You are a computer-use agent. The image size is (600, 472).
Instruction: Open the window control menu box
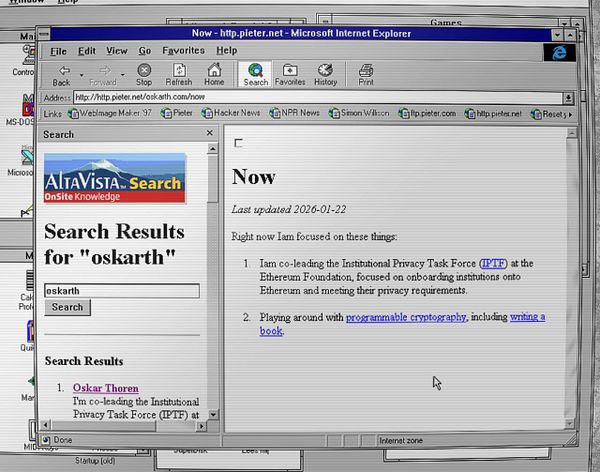44,34
